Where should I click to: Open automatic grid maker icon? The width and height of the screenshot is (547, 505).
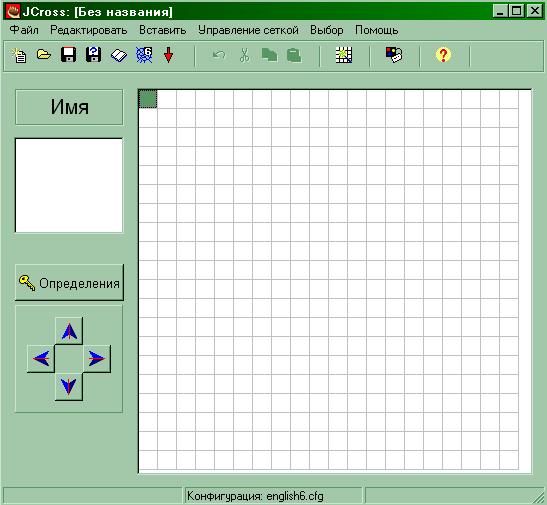coord(344,55)
